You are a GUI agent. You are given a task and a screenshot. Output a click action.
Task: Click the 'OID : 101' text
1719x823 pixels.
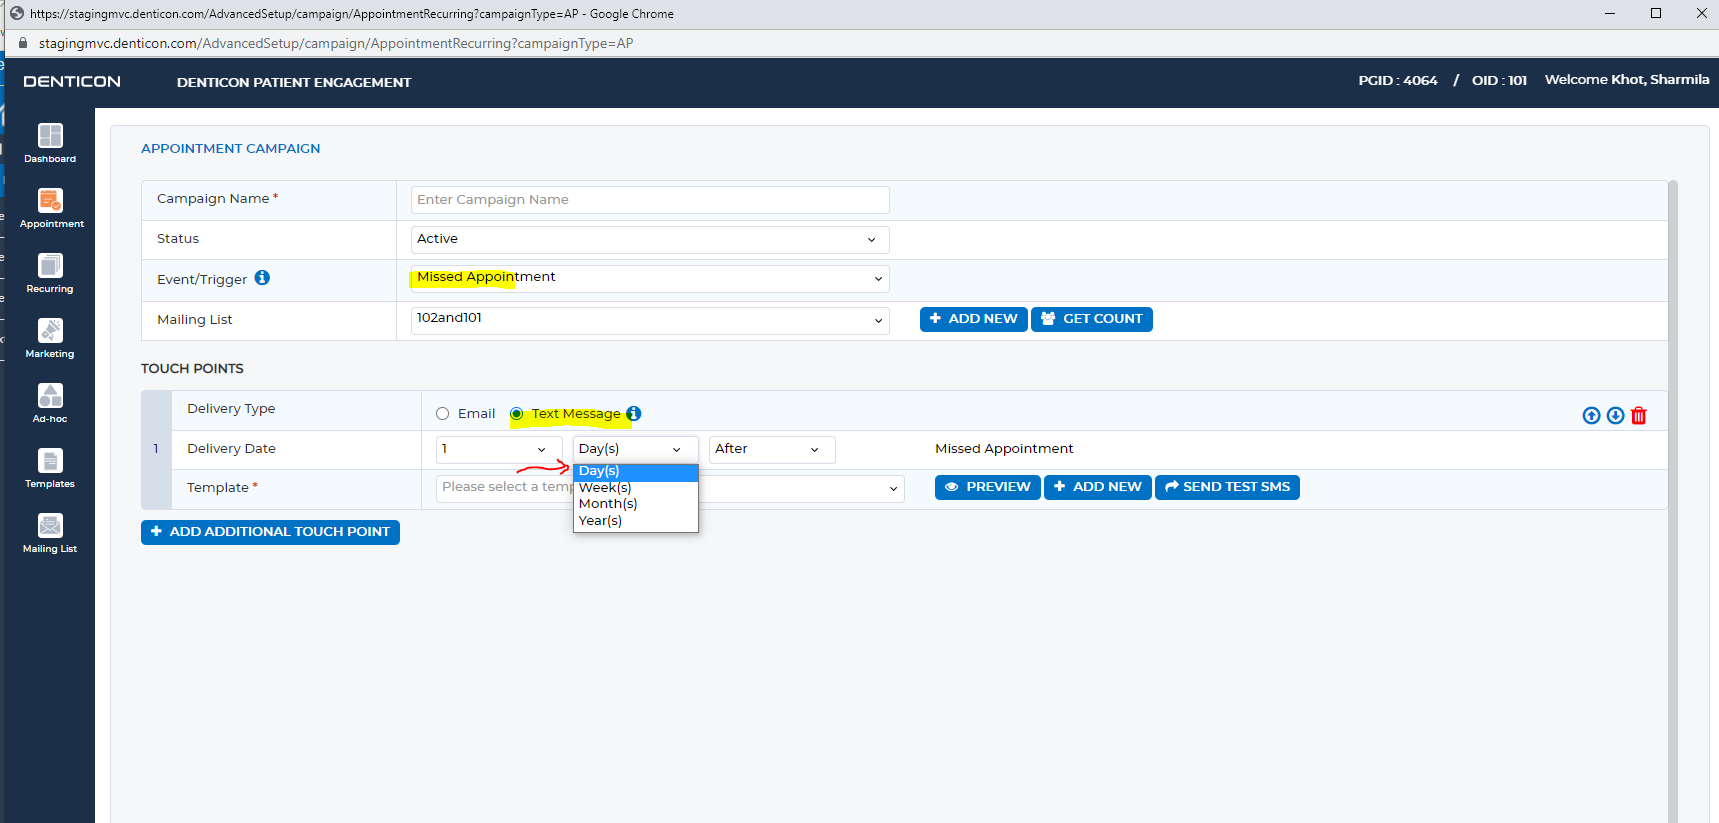coord(1499,81)
